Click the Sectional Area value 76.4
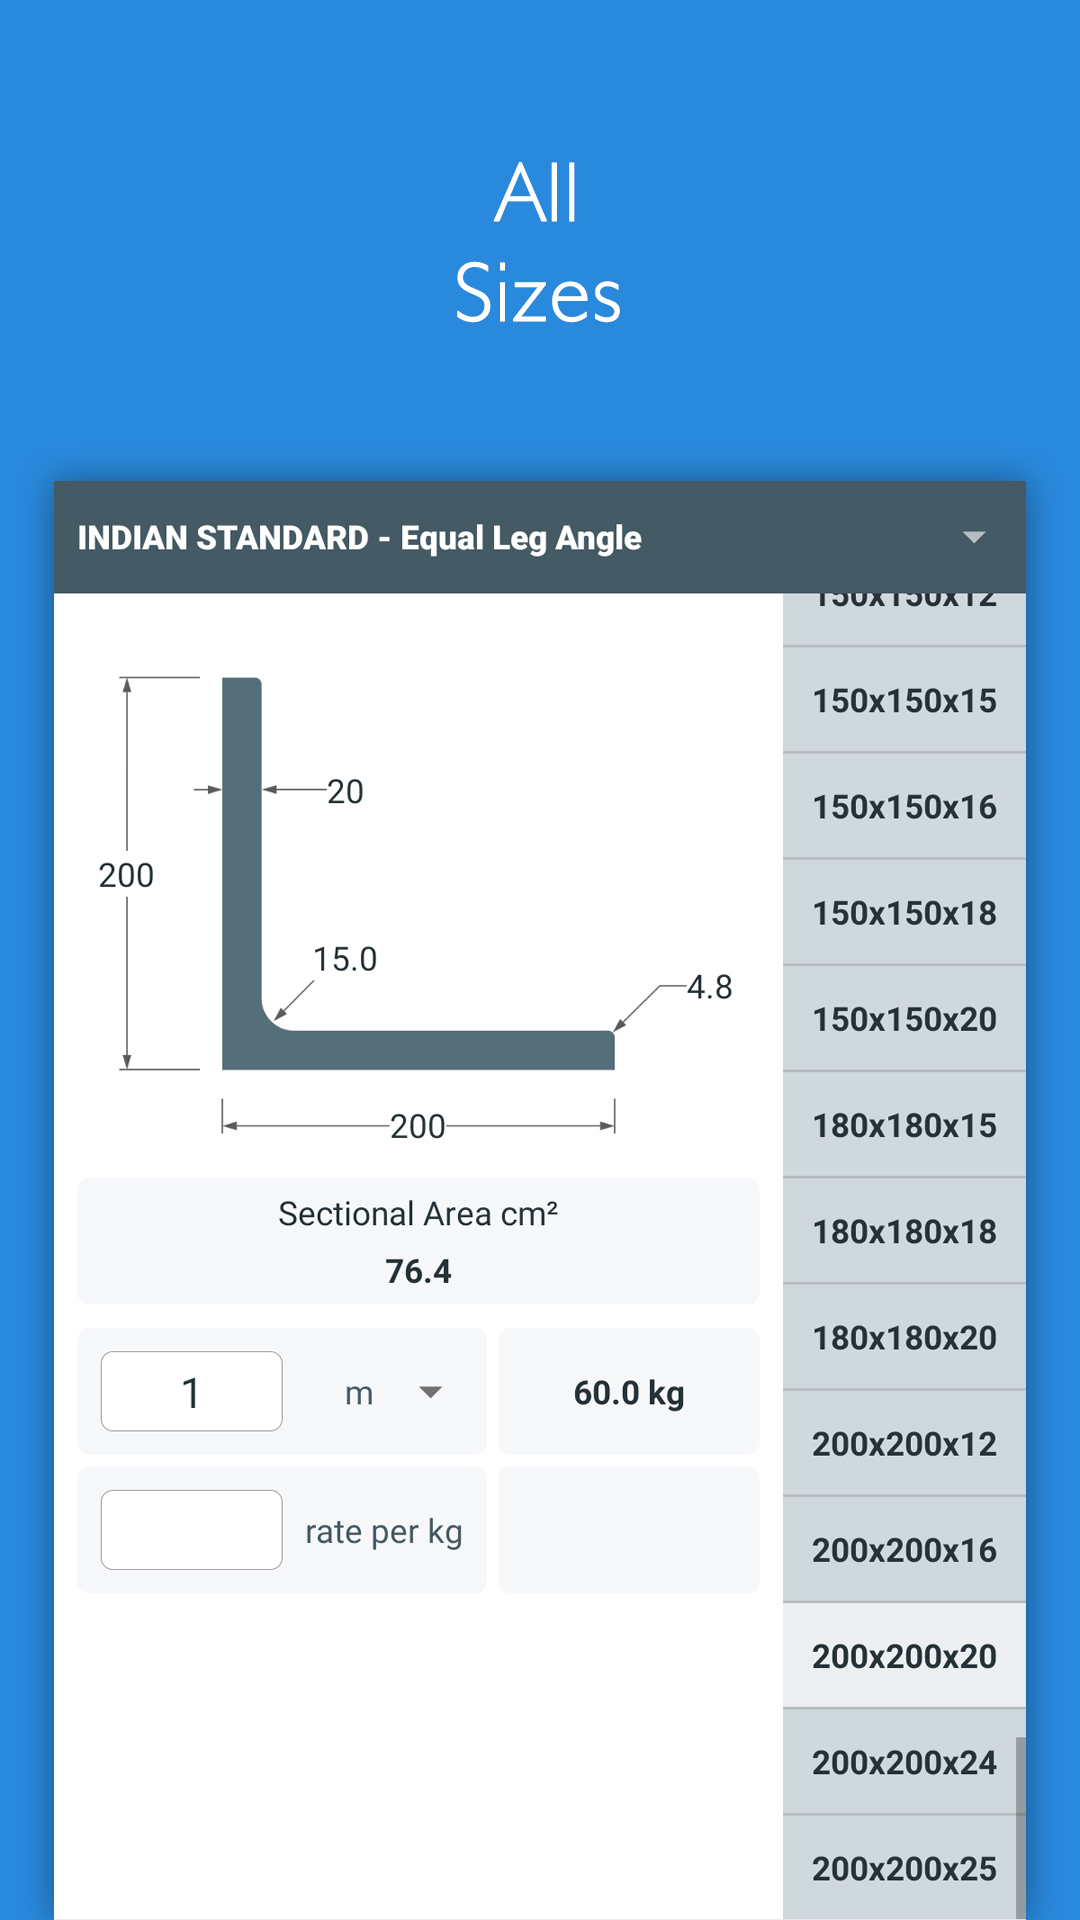The width and height of the screenshot is (1080, 1920). click(419, 1271)
